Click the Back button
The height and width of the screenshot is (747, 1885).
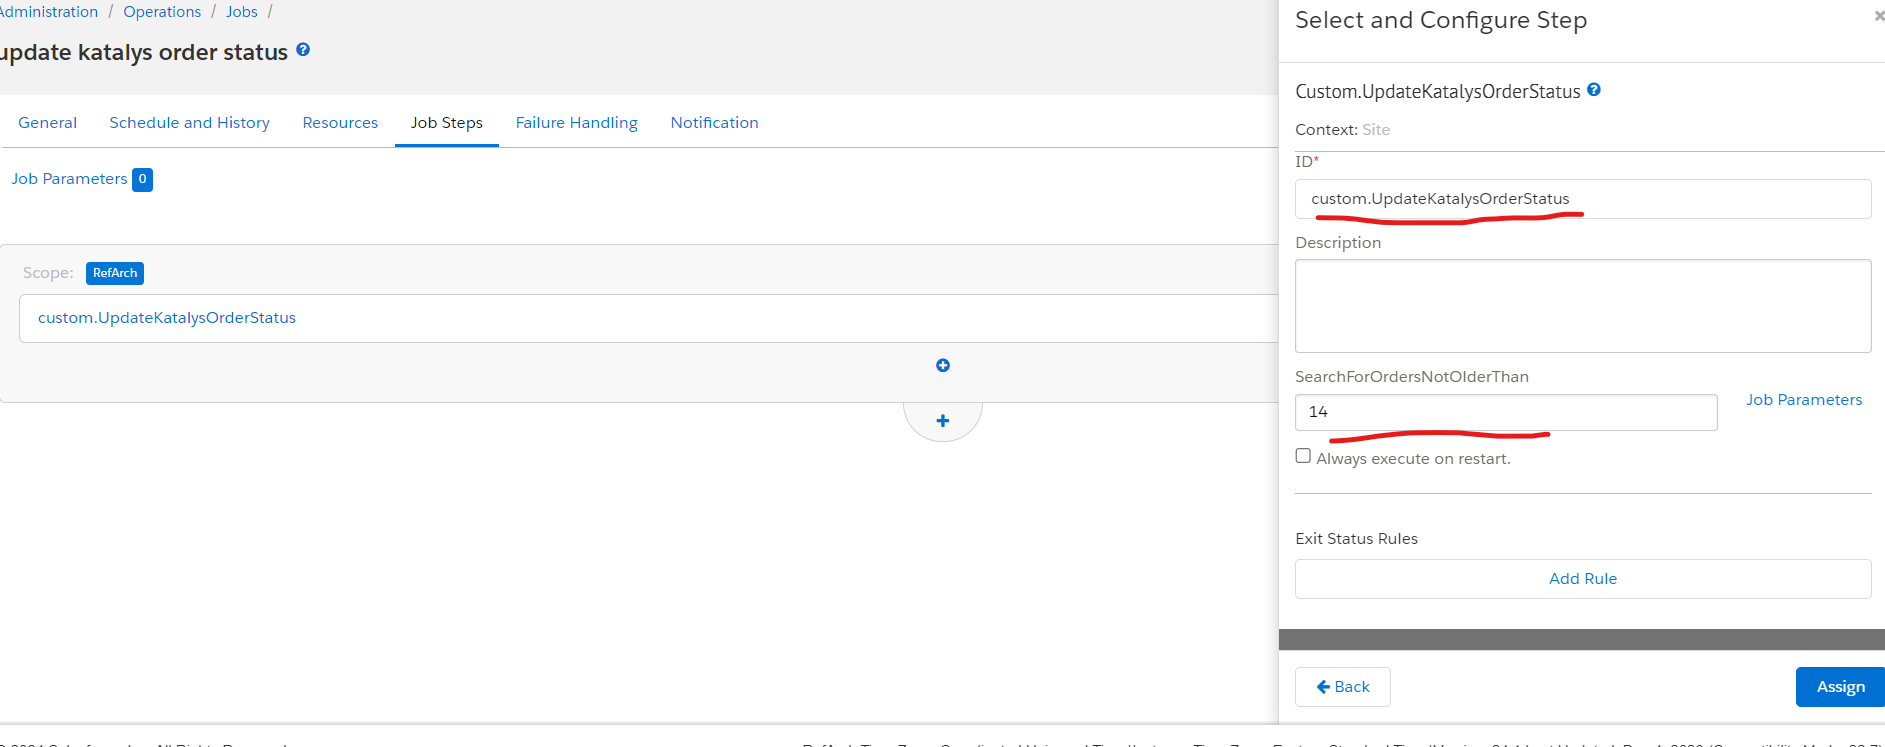(x=1342, y=687)
